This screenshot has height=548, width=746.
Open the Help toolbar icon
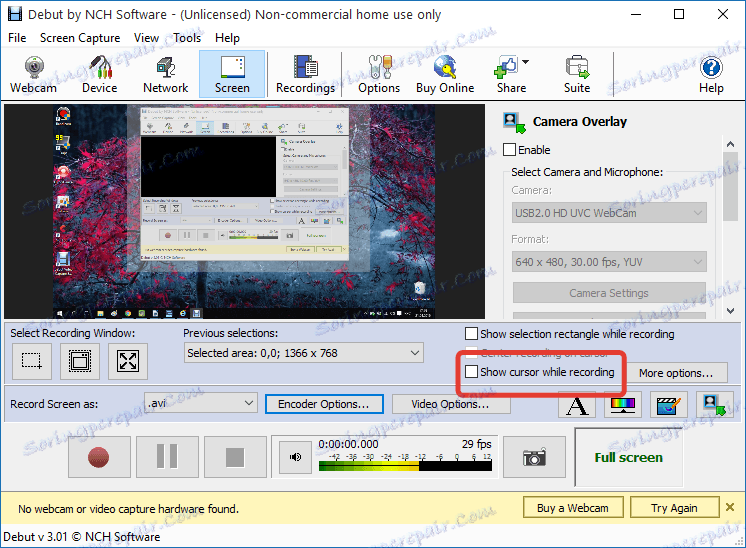711,74
